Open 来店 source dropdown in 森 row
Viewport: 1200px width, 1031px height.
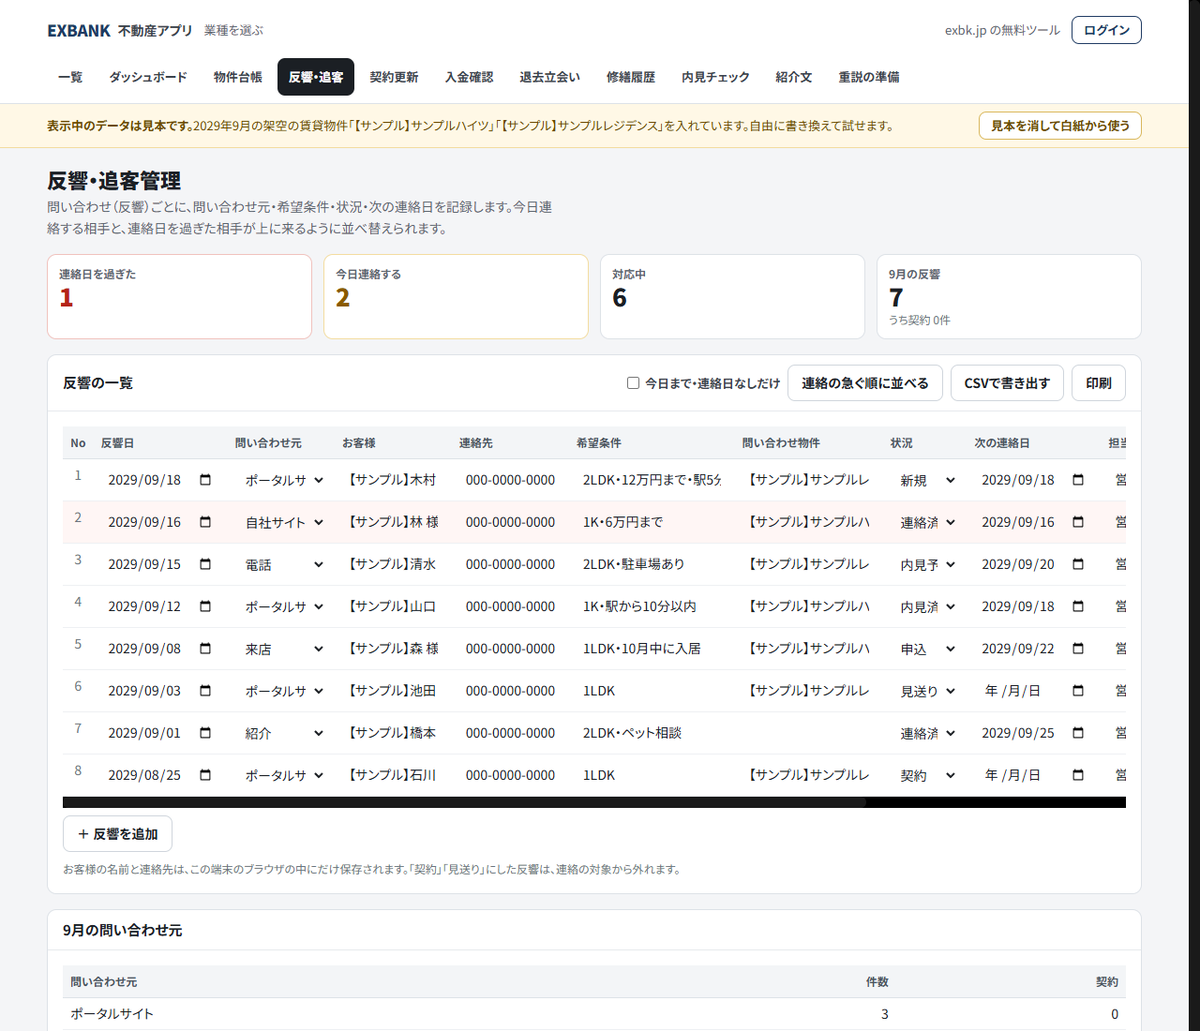[285, 648]
